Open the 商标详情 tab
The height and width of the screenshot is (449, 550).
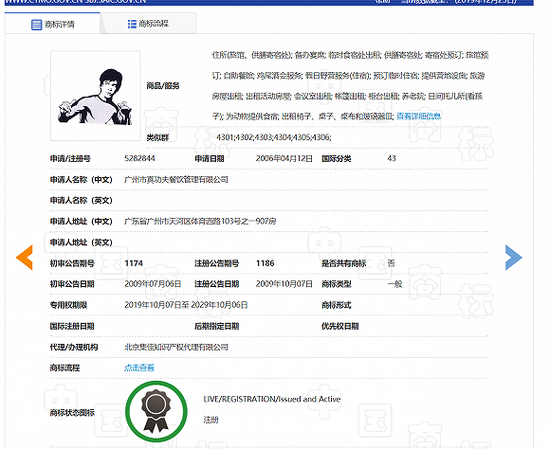[53, 24]
